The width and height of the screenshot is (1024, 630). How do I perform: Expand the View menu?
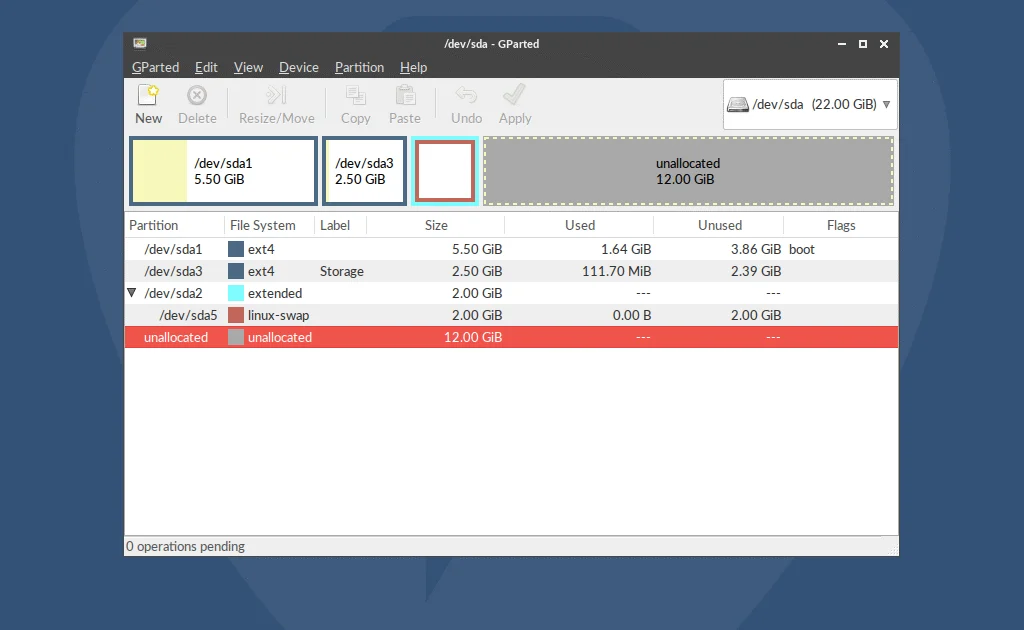[x=248, y=67]
